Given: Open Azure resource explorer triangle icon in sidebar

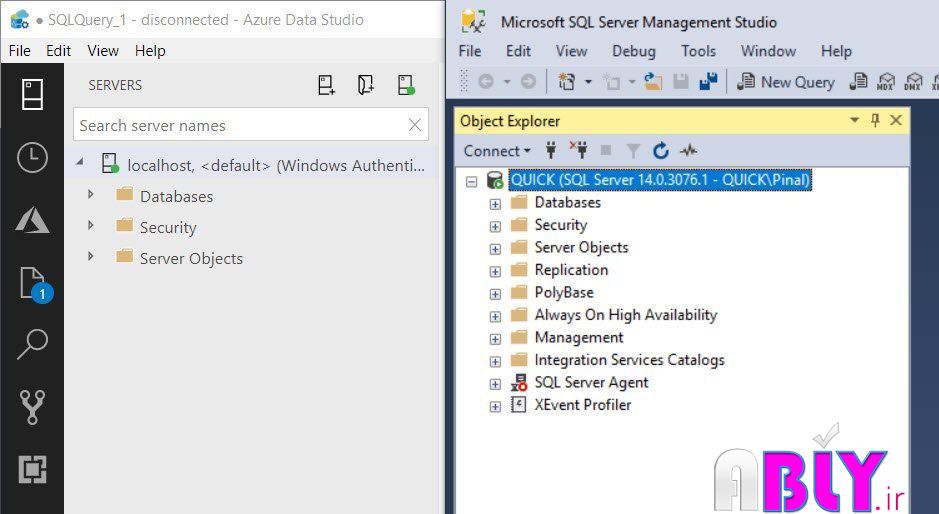Looking at the screenshot, I should click(32, 220).
